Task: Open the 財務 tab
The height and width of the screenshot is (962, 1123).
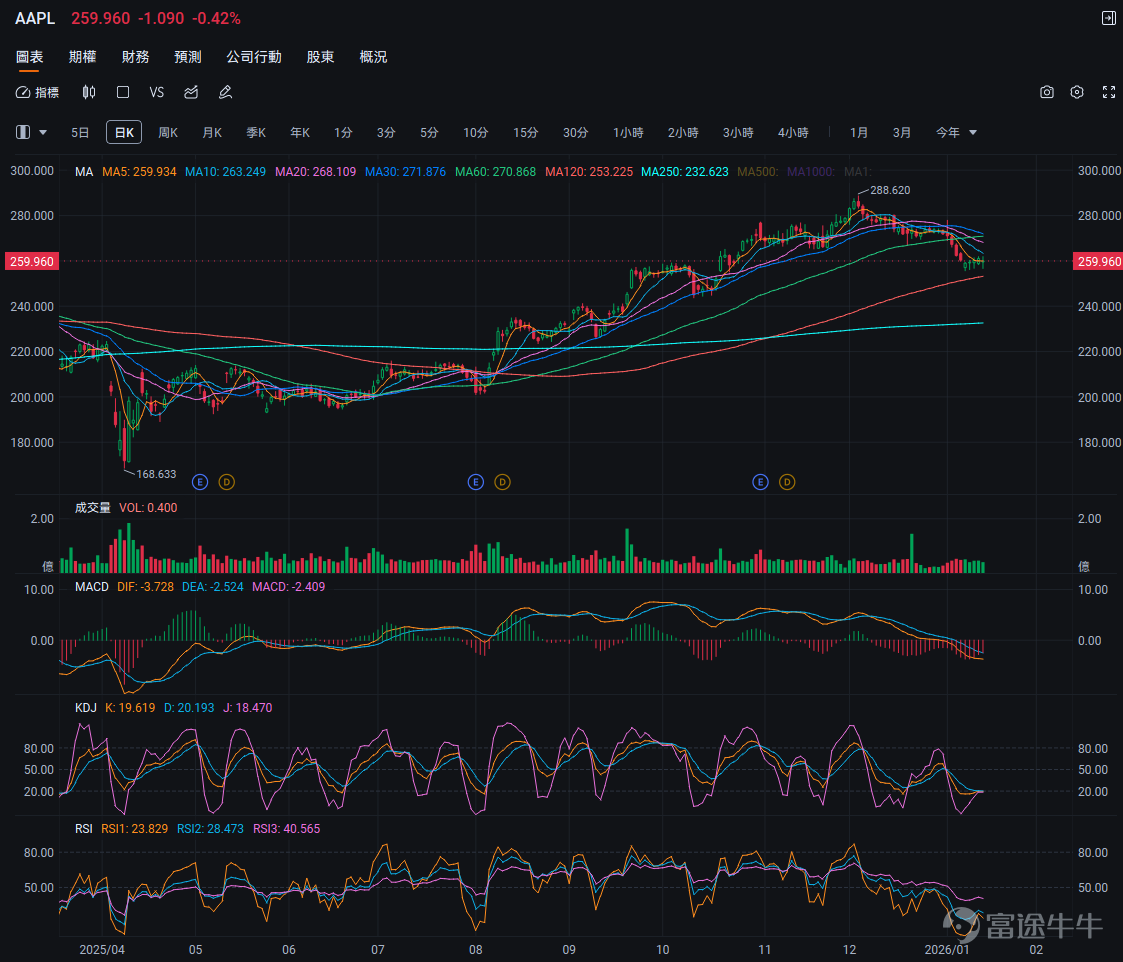Action: tap(135, 57)
